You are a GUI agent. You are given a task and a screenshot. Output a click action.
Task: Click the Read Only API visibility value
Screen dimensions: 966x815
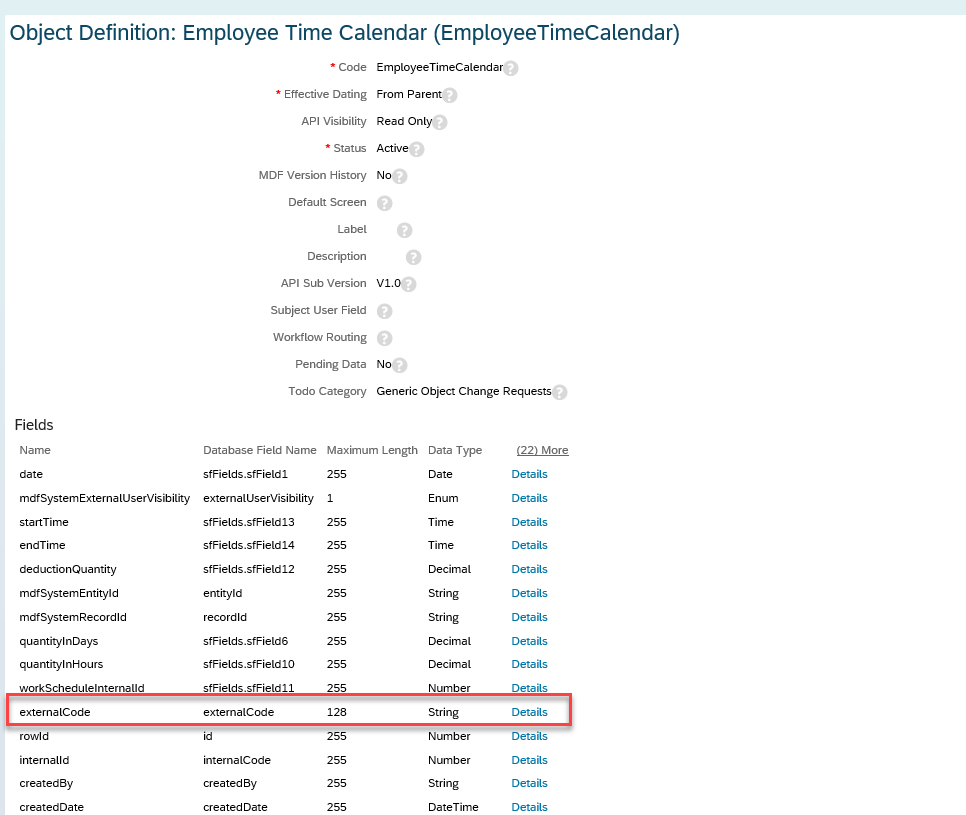tap(404, 121)
